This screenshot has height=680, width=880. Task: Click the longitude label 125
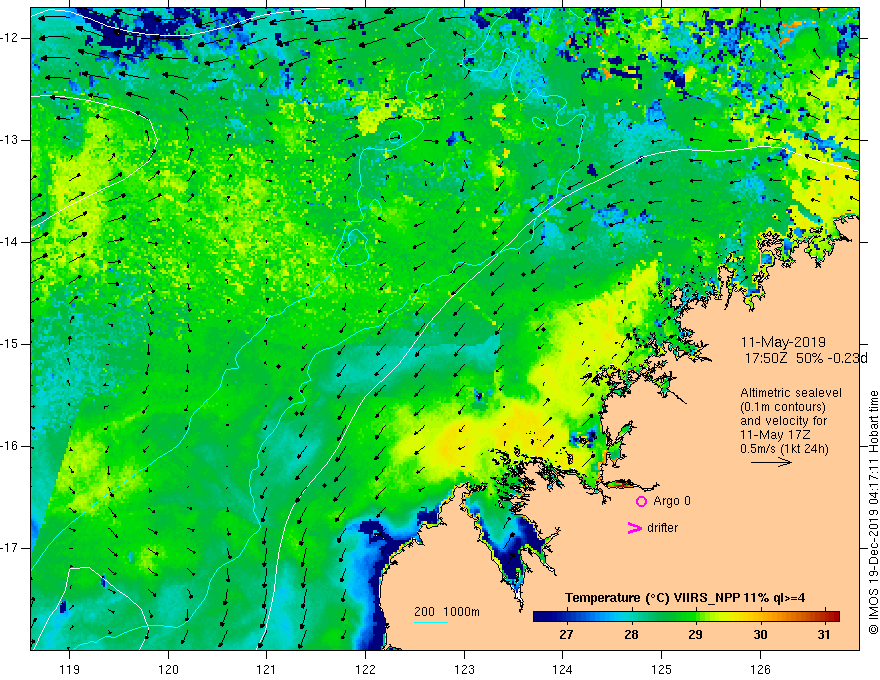coord(661,669)
